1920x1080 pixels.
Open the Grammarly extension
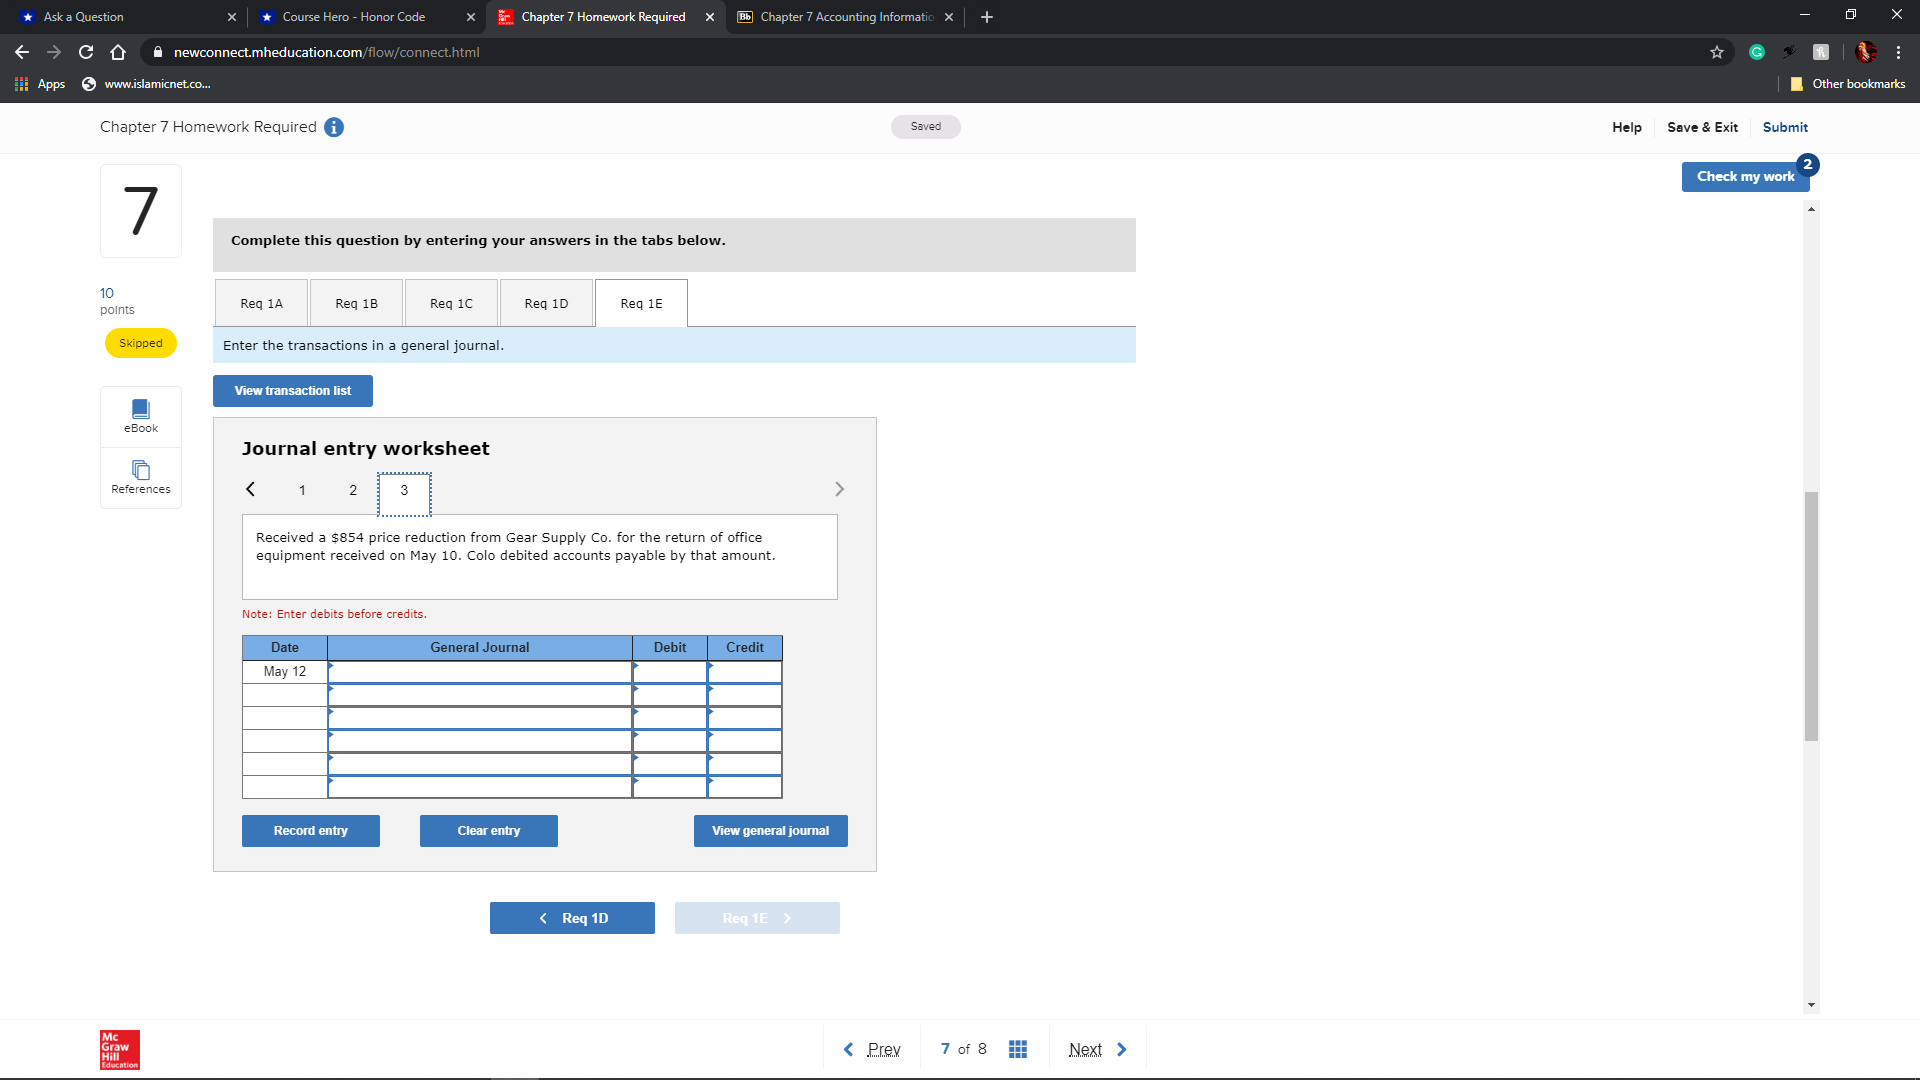pyautogui.click(x=1757, y=52)
